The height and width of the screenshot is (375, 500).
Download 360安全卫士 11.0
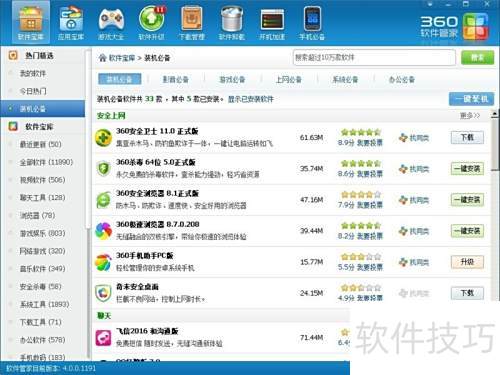pos(467,137)
